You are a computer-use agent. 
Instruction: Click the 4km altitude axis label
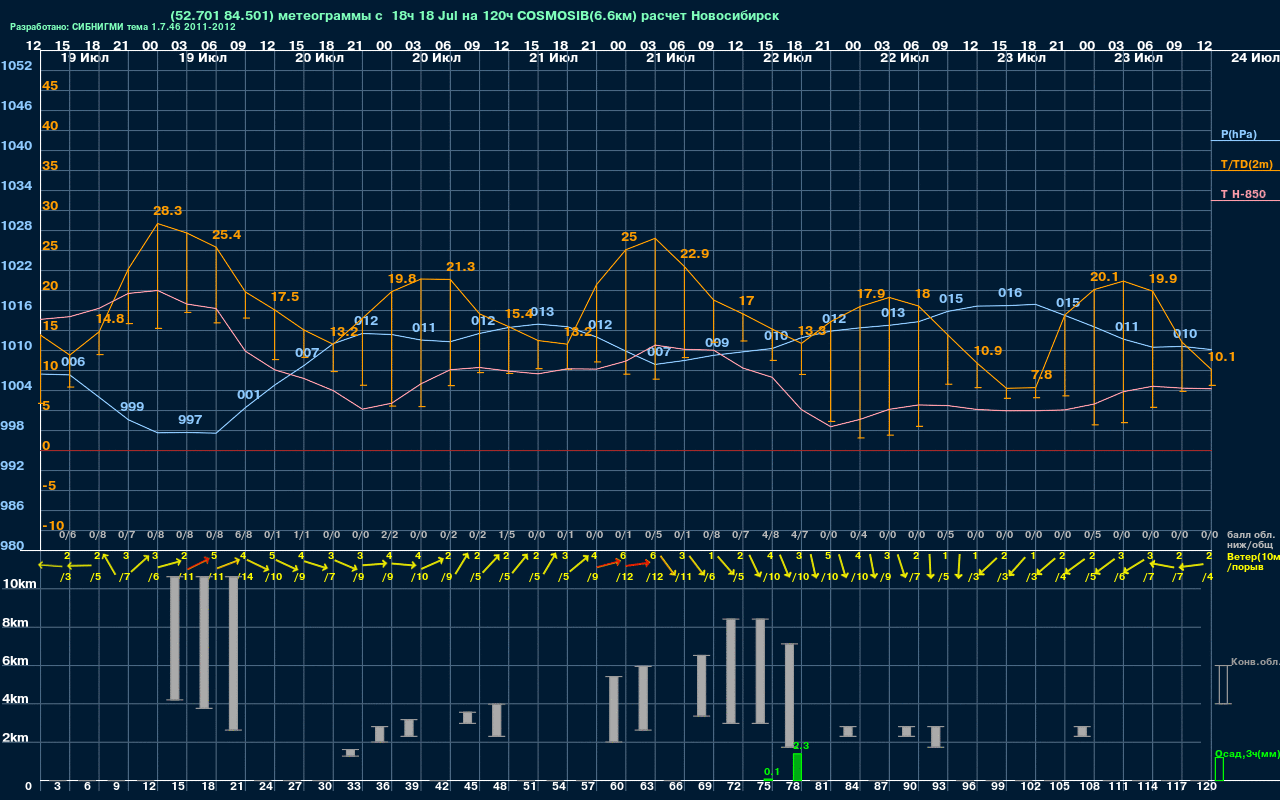click(15, 701)
